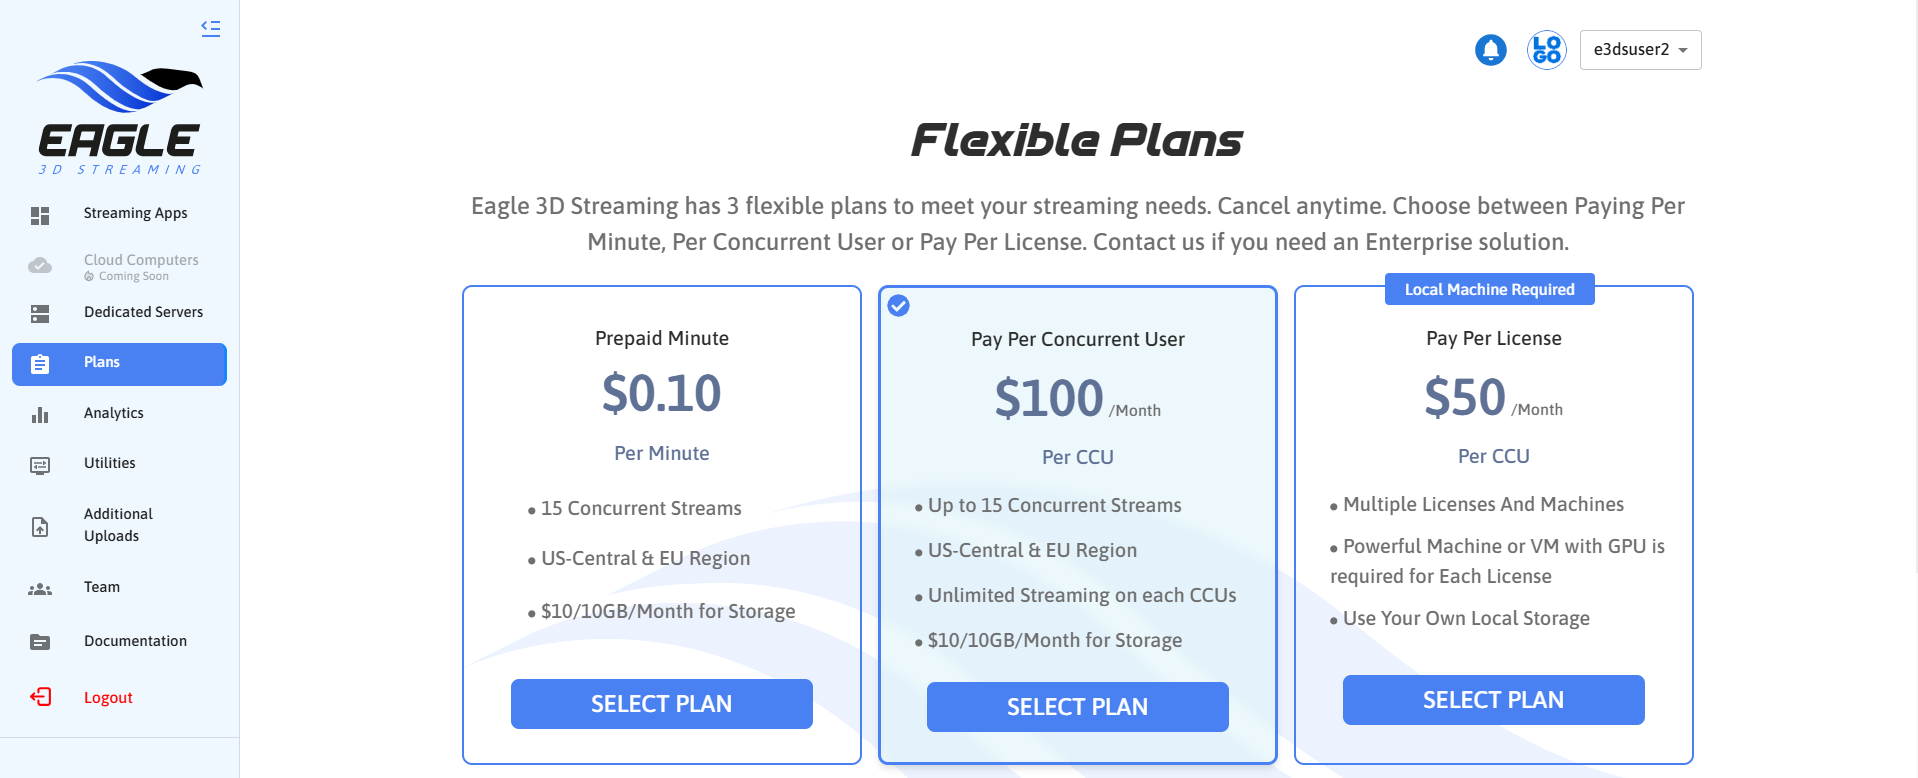The height and width of the screenshot is (778, 1918).
Task: Click the Logout icon
Action: 41,697
